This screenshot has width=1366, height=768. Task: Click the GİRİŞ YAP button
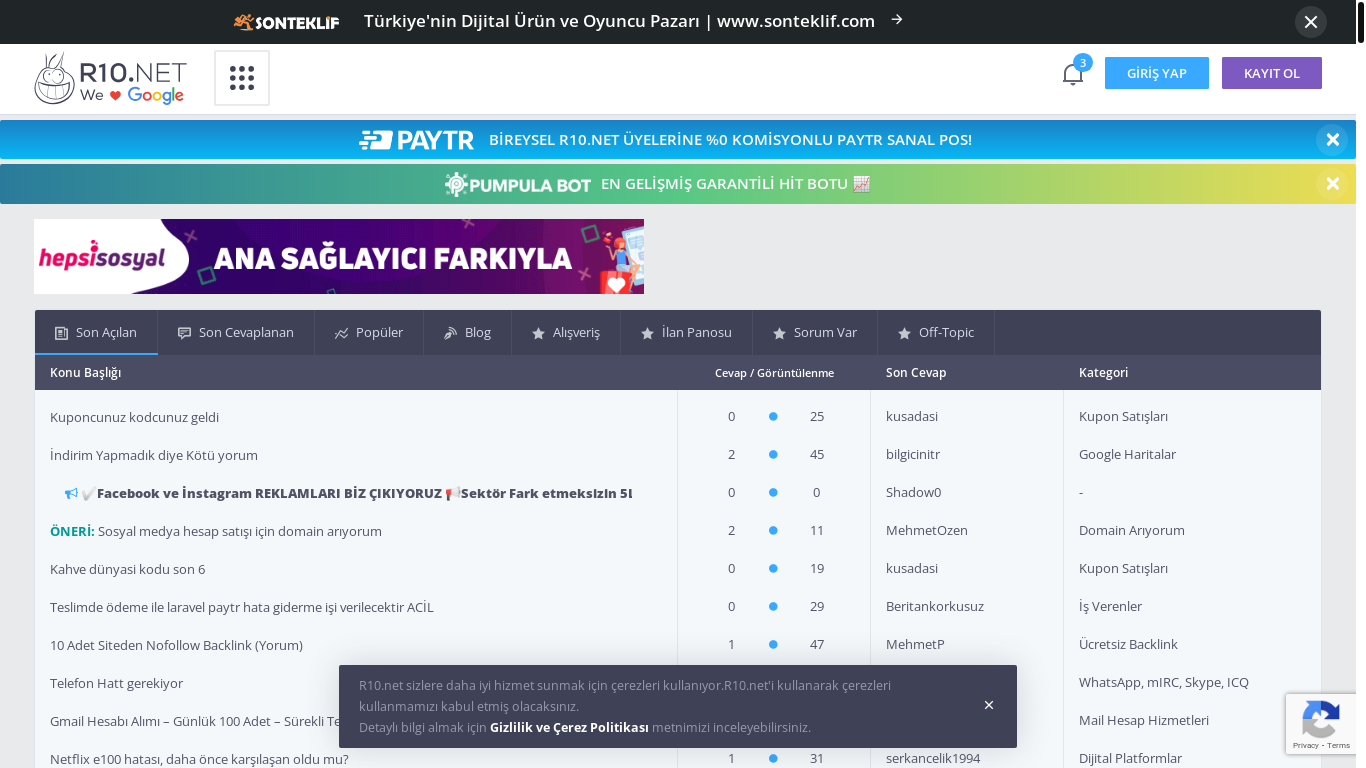click(x=1157, y=73)
